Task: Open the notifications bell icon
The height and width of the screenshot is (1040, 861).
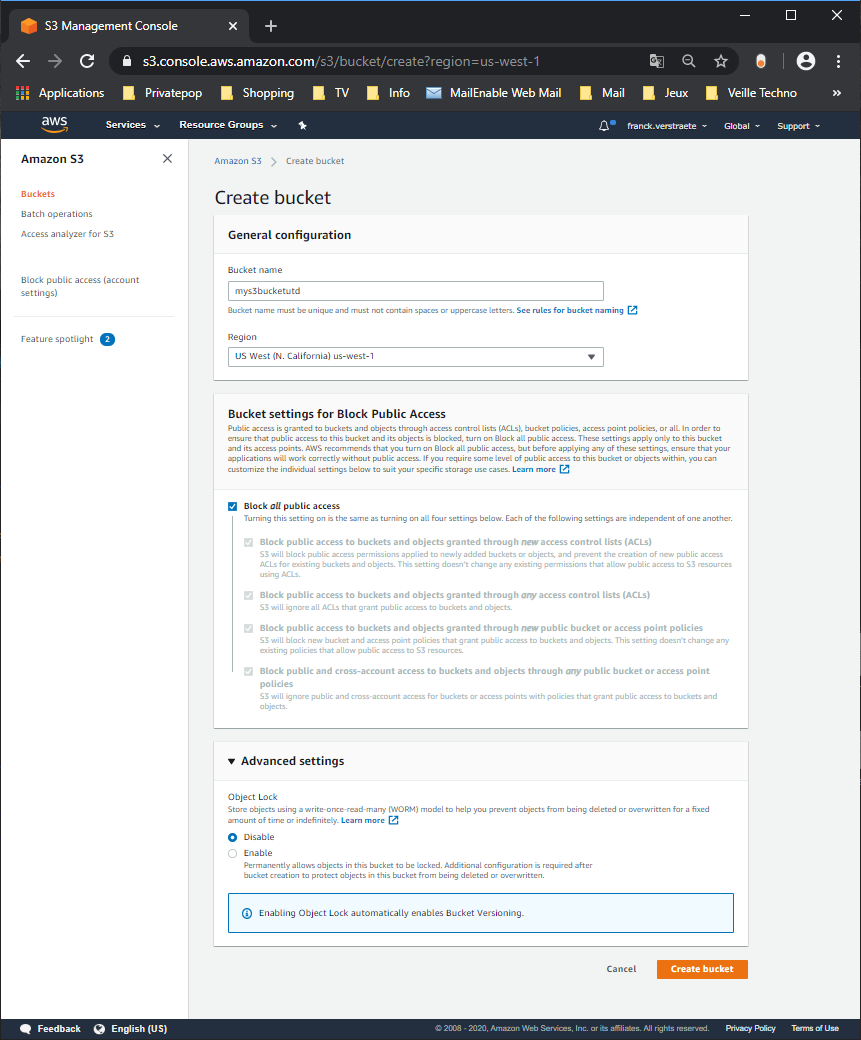Action: coord(604,125)
